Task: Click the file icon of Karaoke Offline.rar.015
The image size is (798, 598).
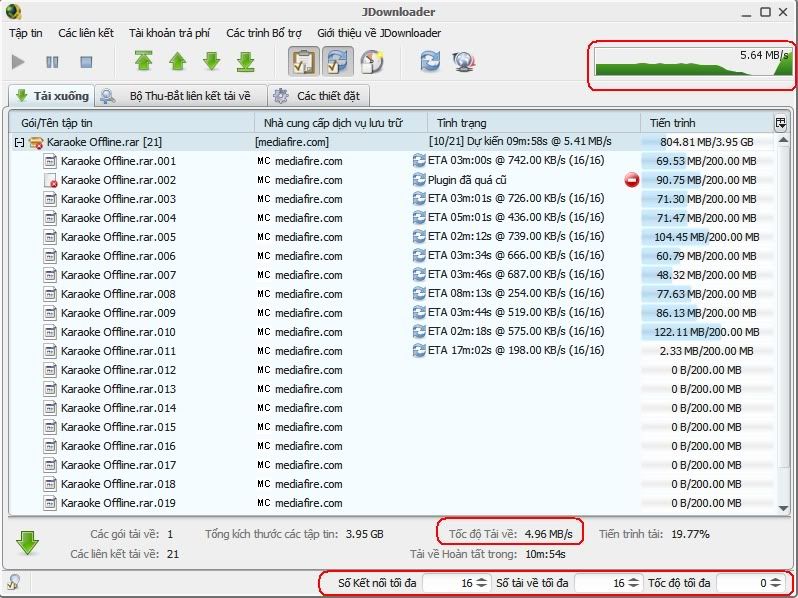Action: click(x=50, y=427)
